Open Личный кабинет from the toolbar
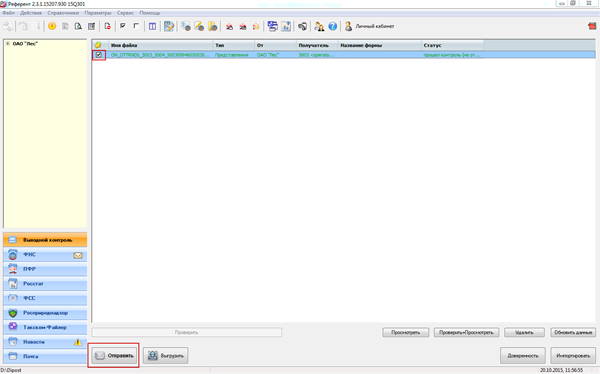The width and height of the screenshot is (600, 374). (x=369, y=26)
